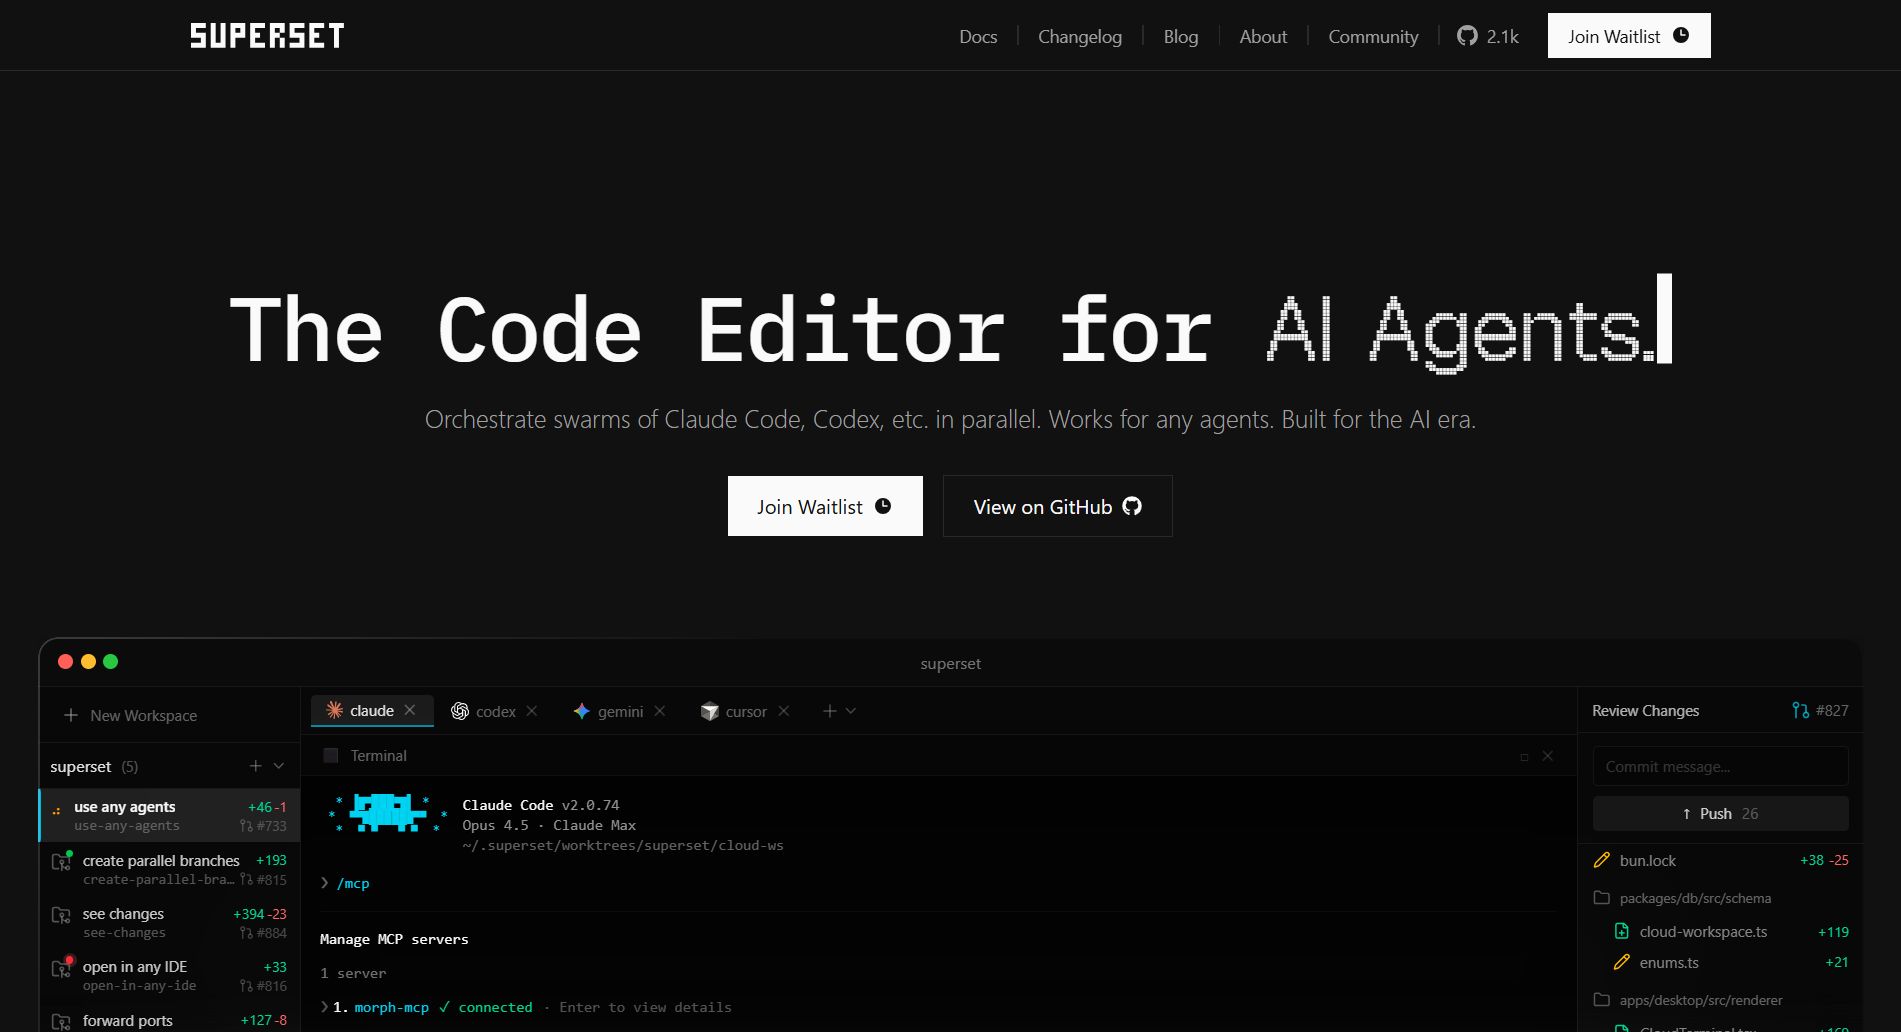Image resolution: width=1901 pixels, height=1032 pixels.
Task: Visit the Community page
Action: pyautogui.click(x=1373, y=36)
